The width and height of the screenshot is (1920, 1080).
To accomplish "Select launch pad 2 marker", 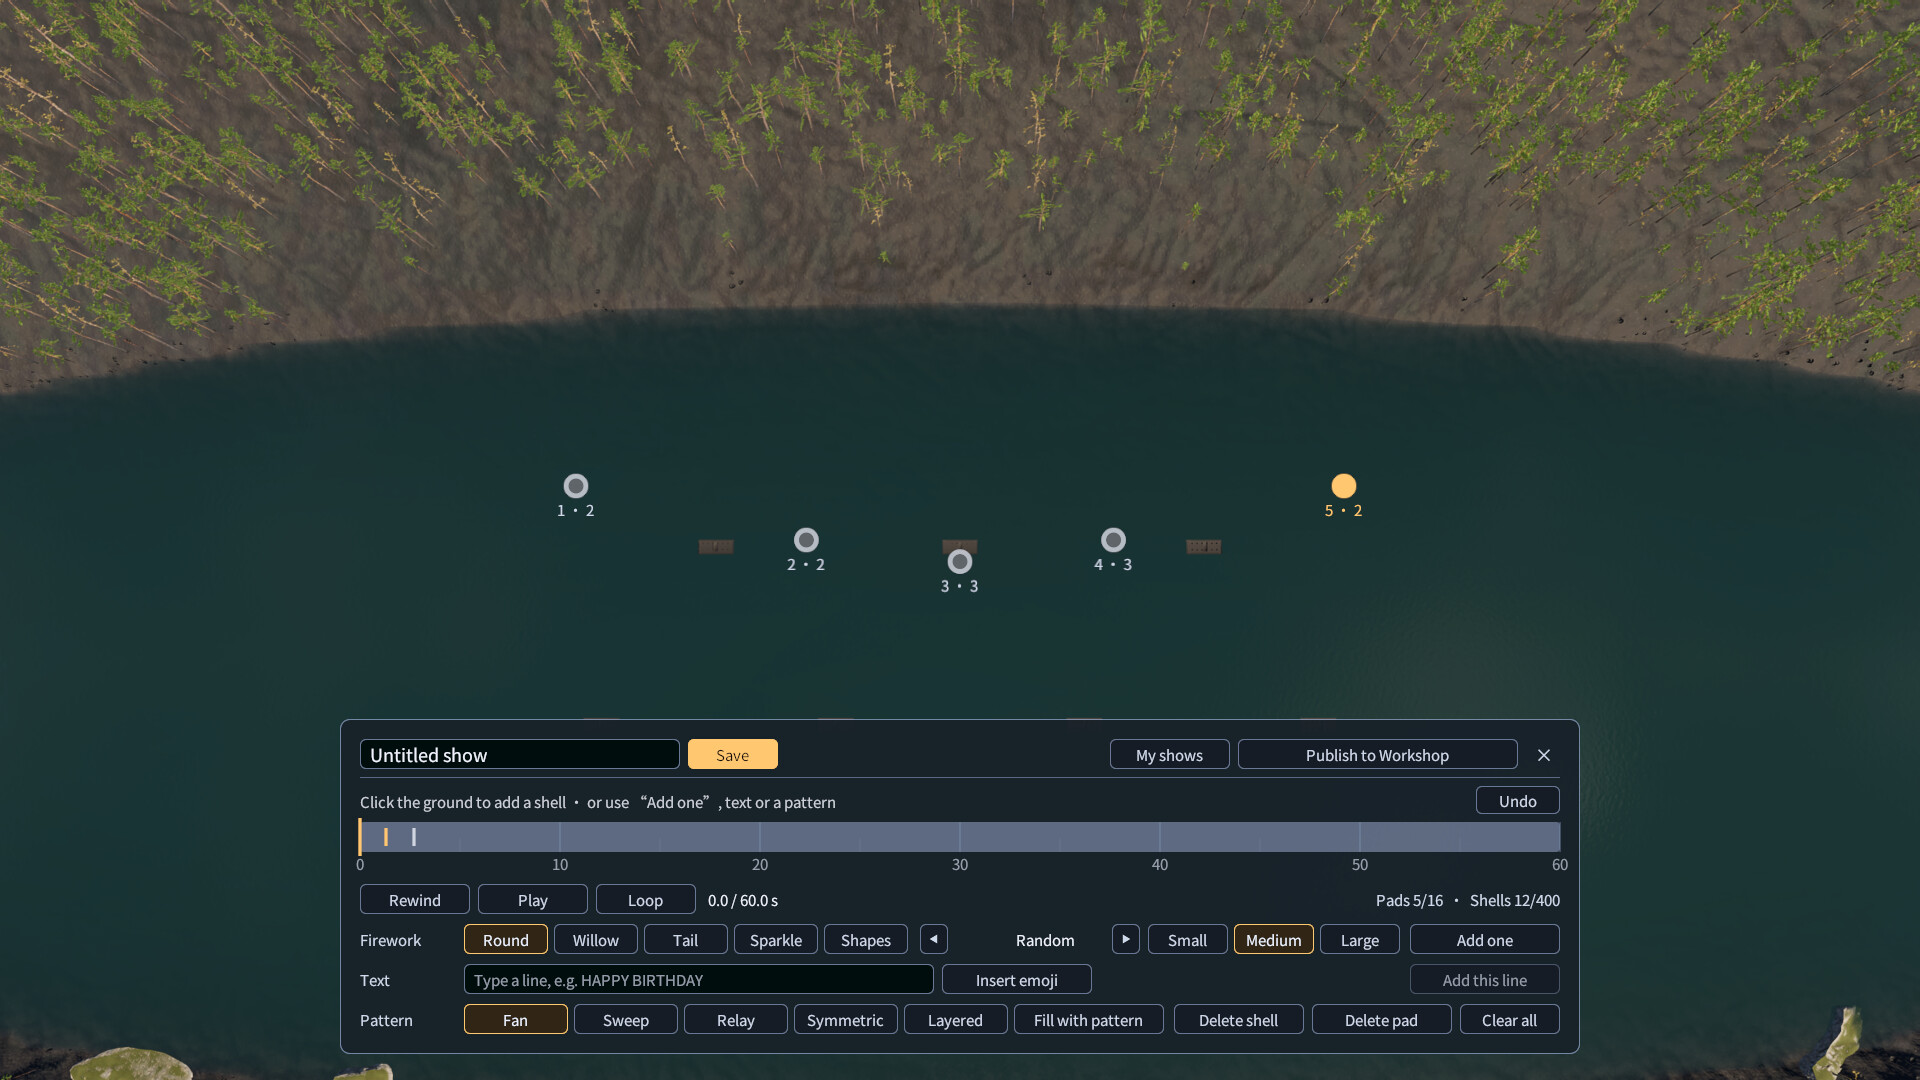I will 806,540.
